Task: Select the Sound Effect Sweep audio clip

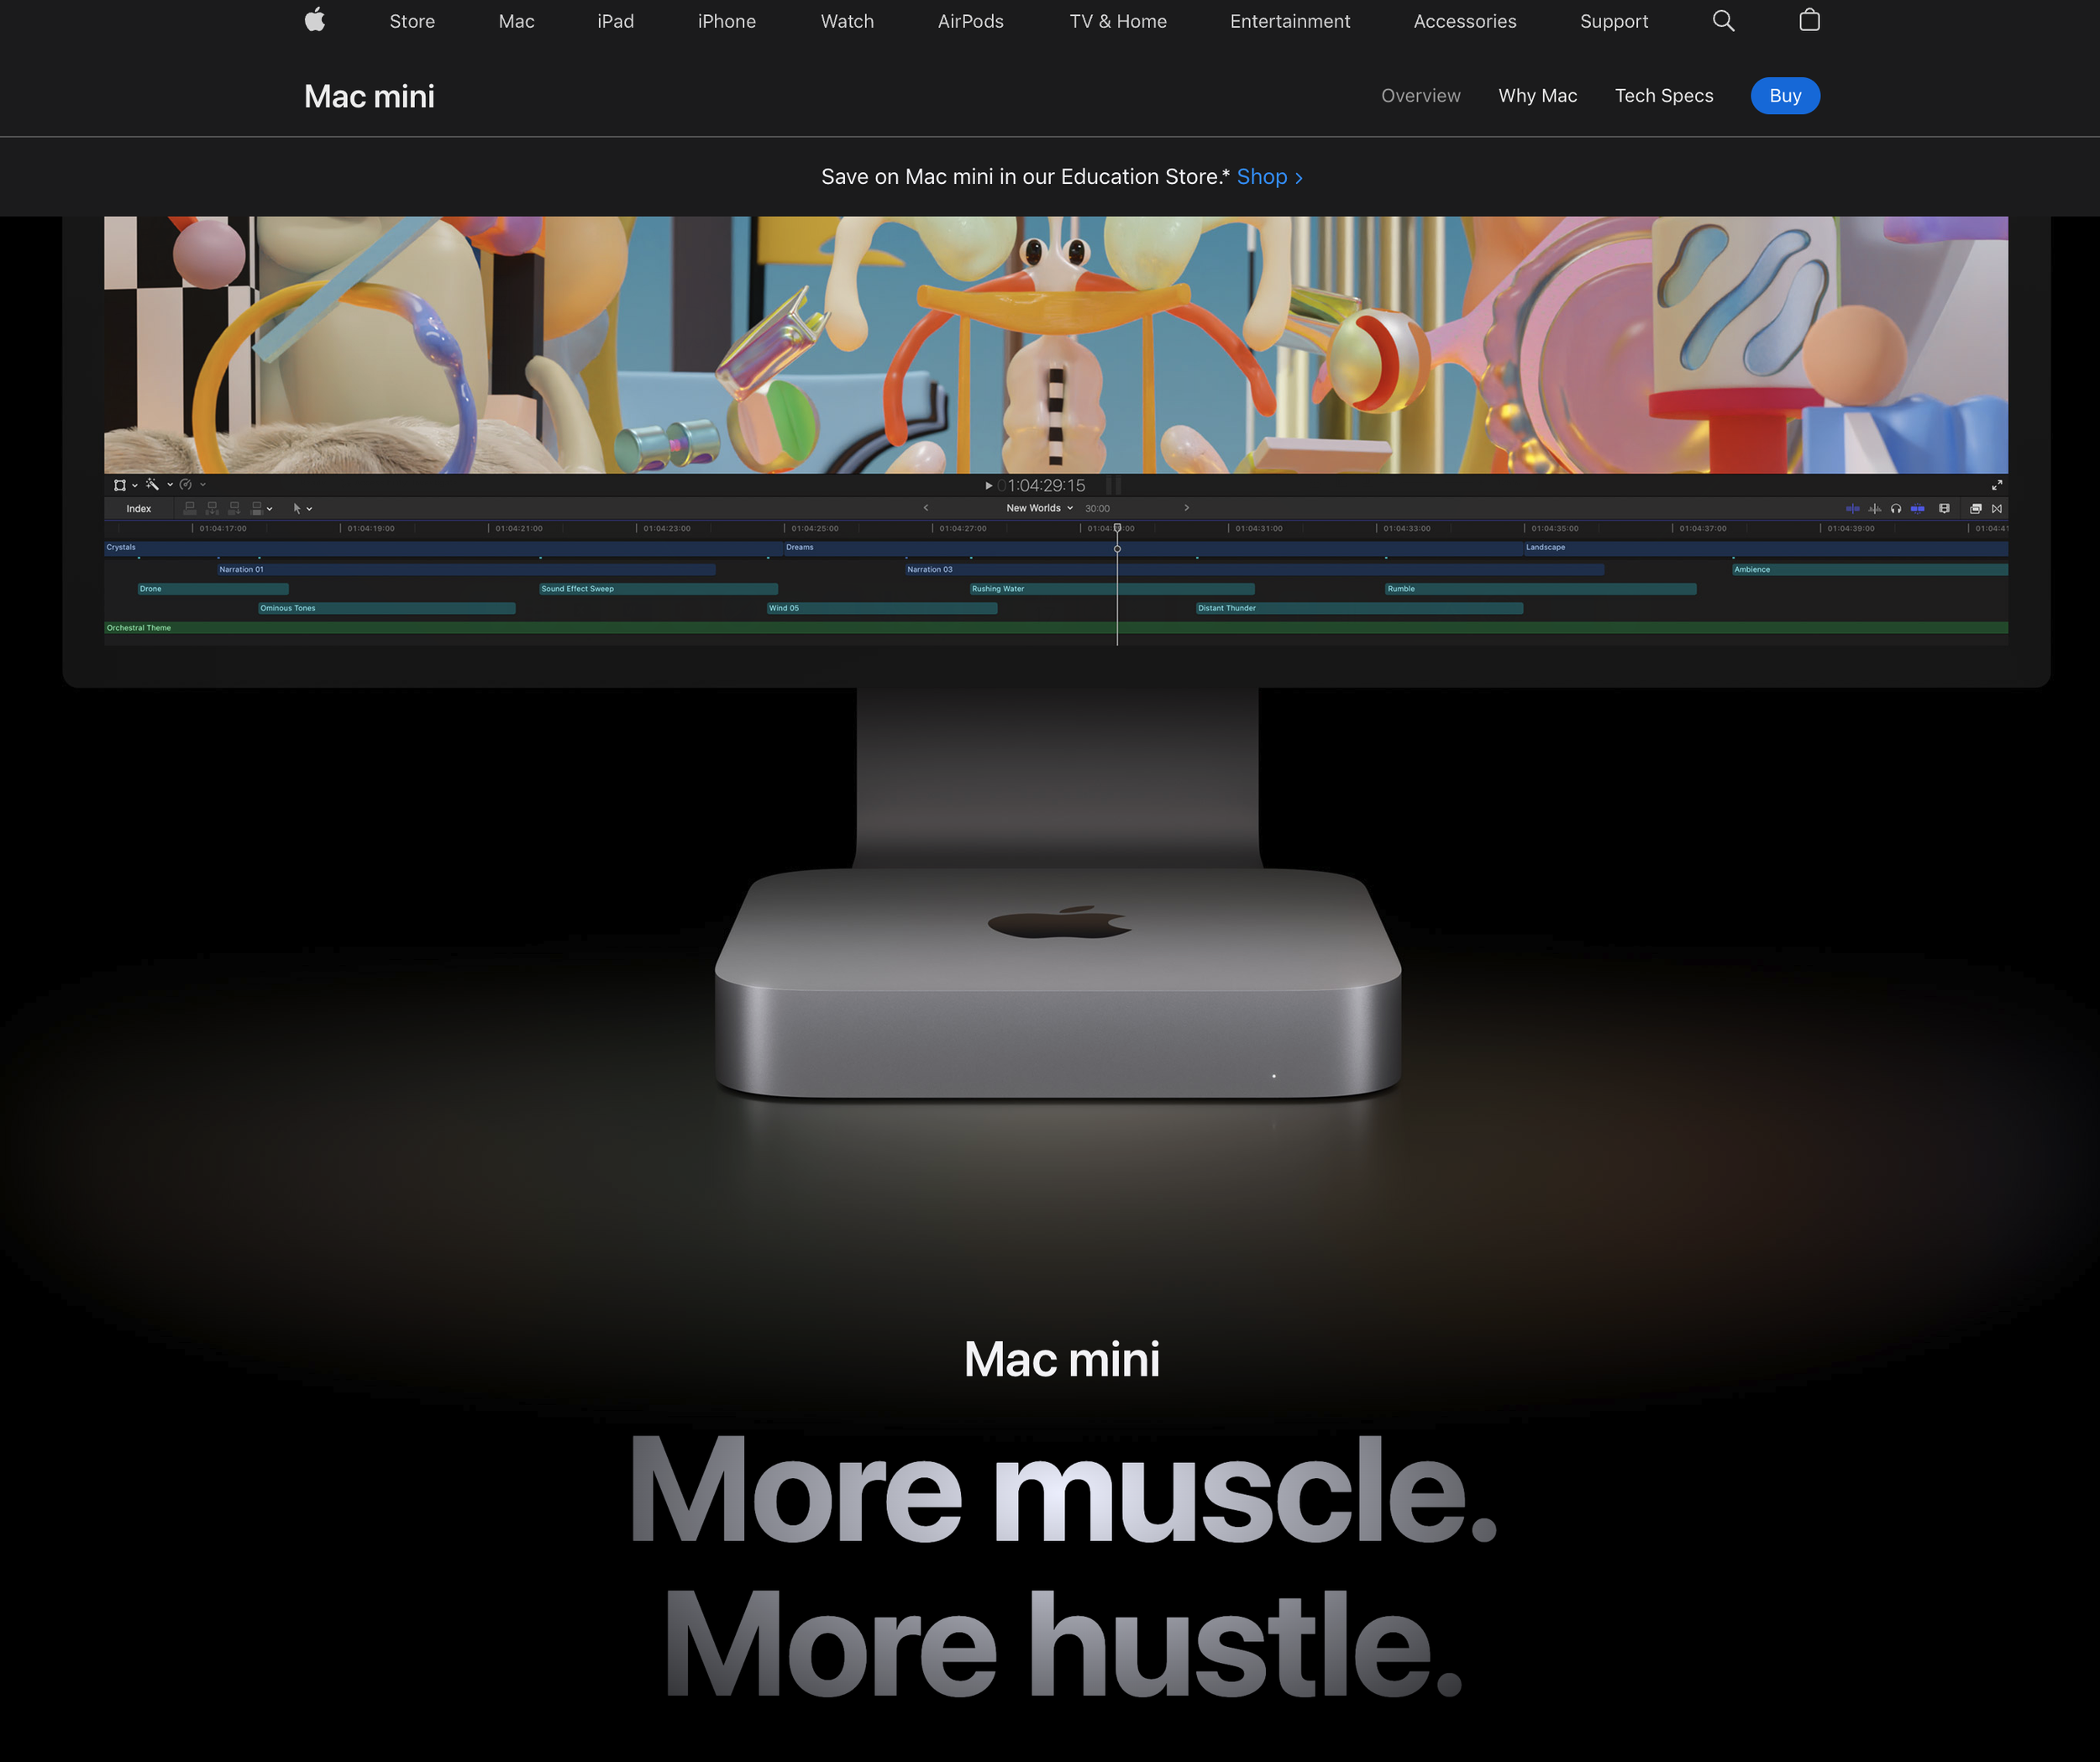Action: pyautogui.click(x=657, y=589)
